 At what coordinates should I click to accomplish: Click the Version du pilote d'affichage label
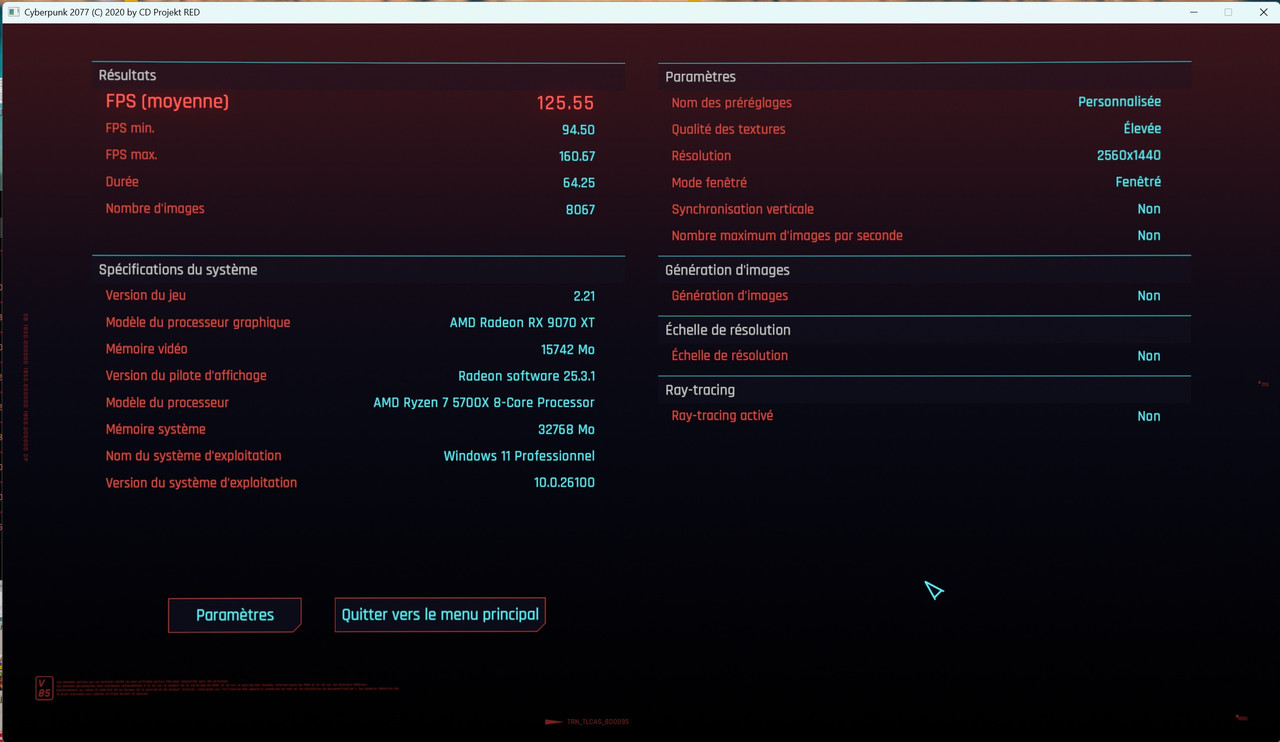tap(186, 376)
